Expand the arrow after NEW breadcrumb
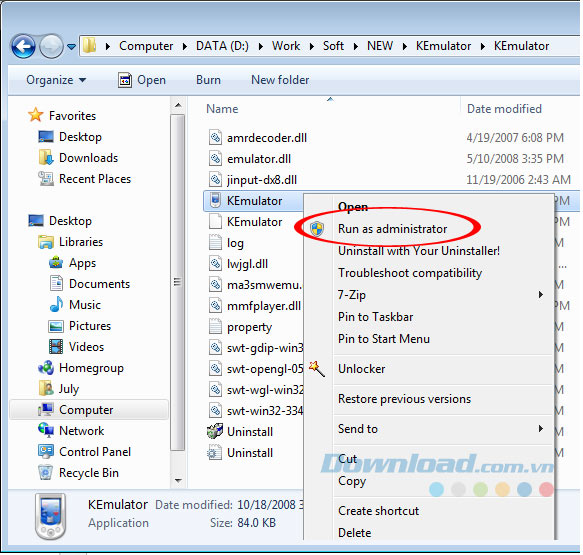The image size is (583, 555). coord(405,46)
